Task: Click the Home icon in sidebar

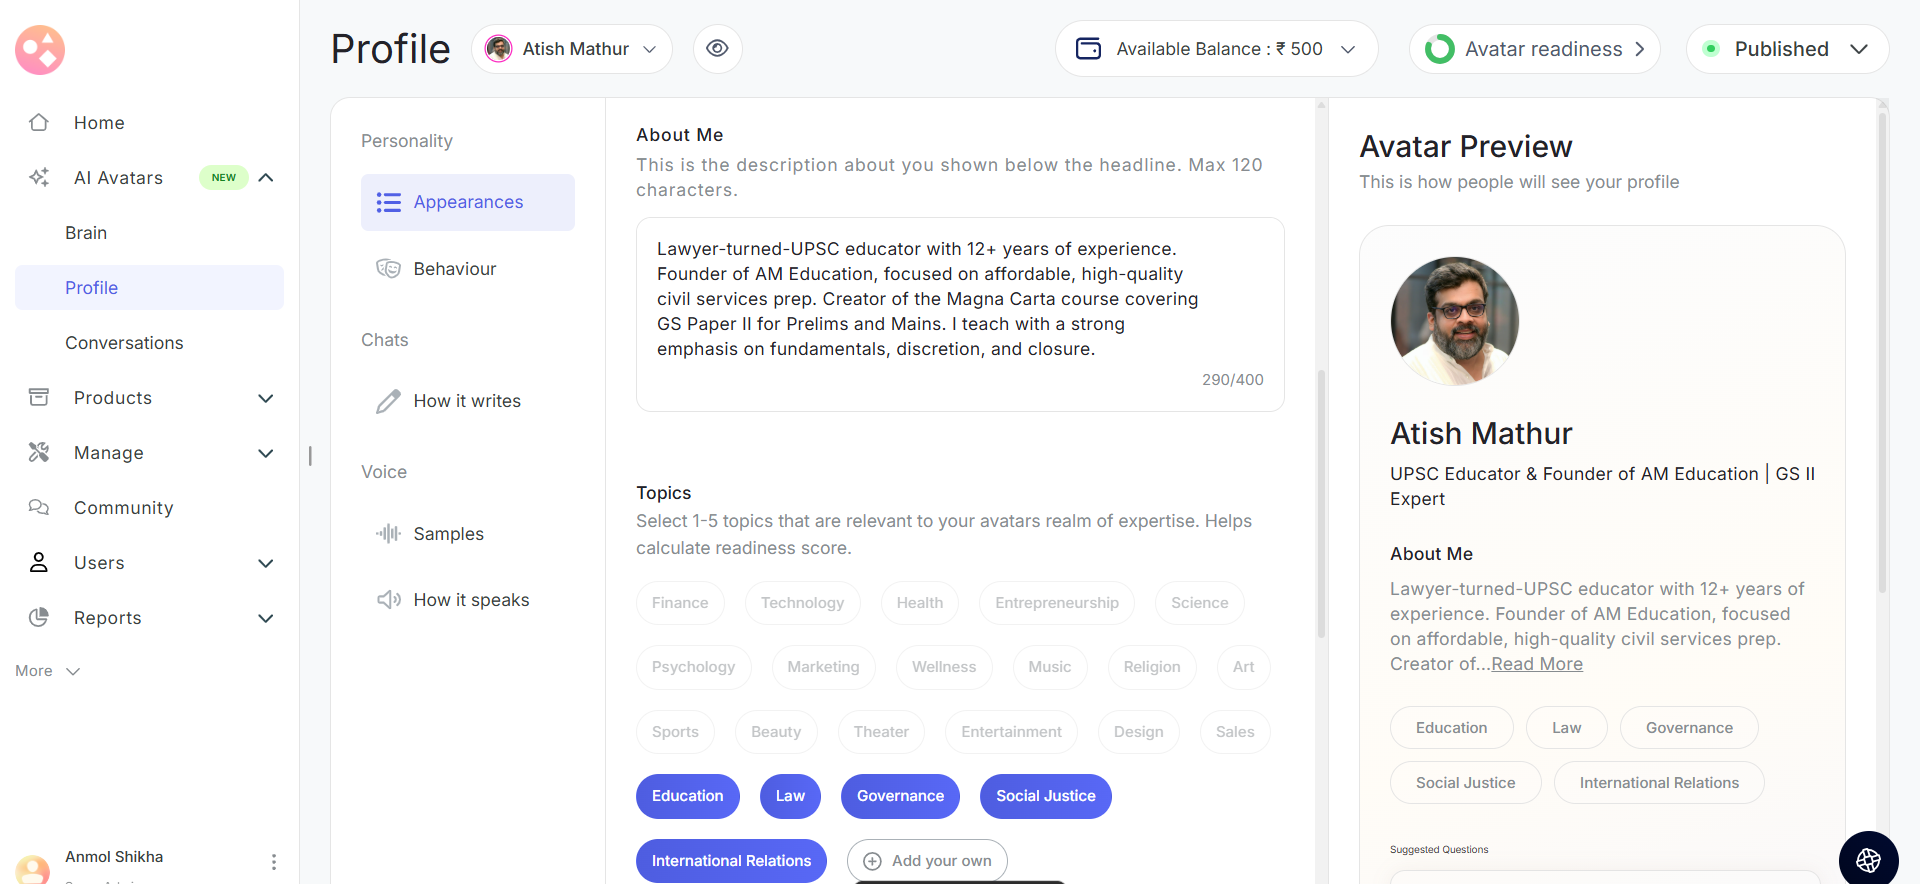Action: point(39,123)
